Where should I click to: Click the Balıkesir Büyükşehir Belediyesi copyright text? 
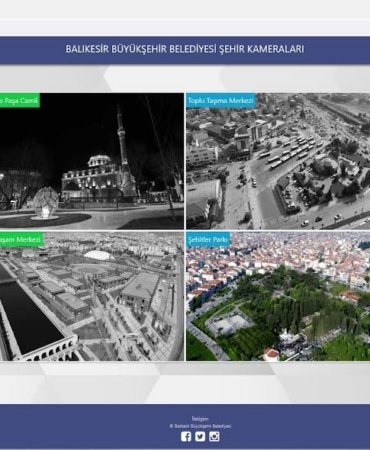click(200, 426)
